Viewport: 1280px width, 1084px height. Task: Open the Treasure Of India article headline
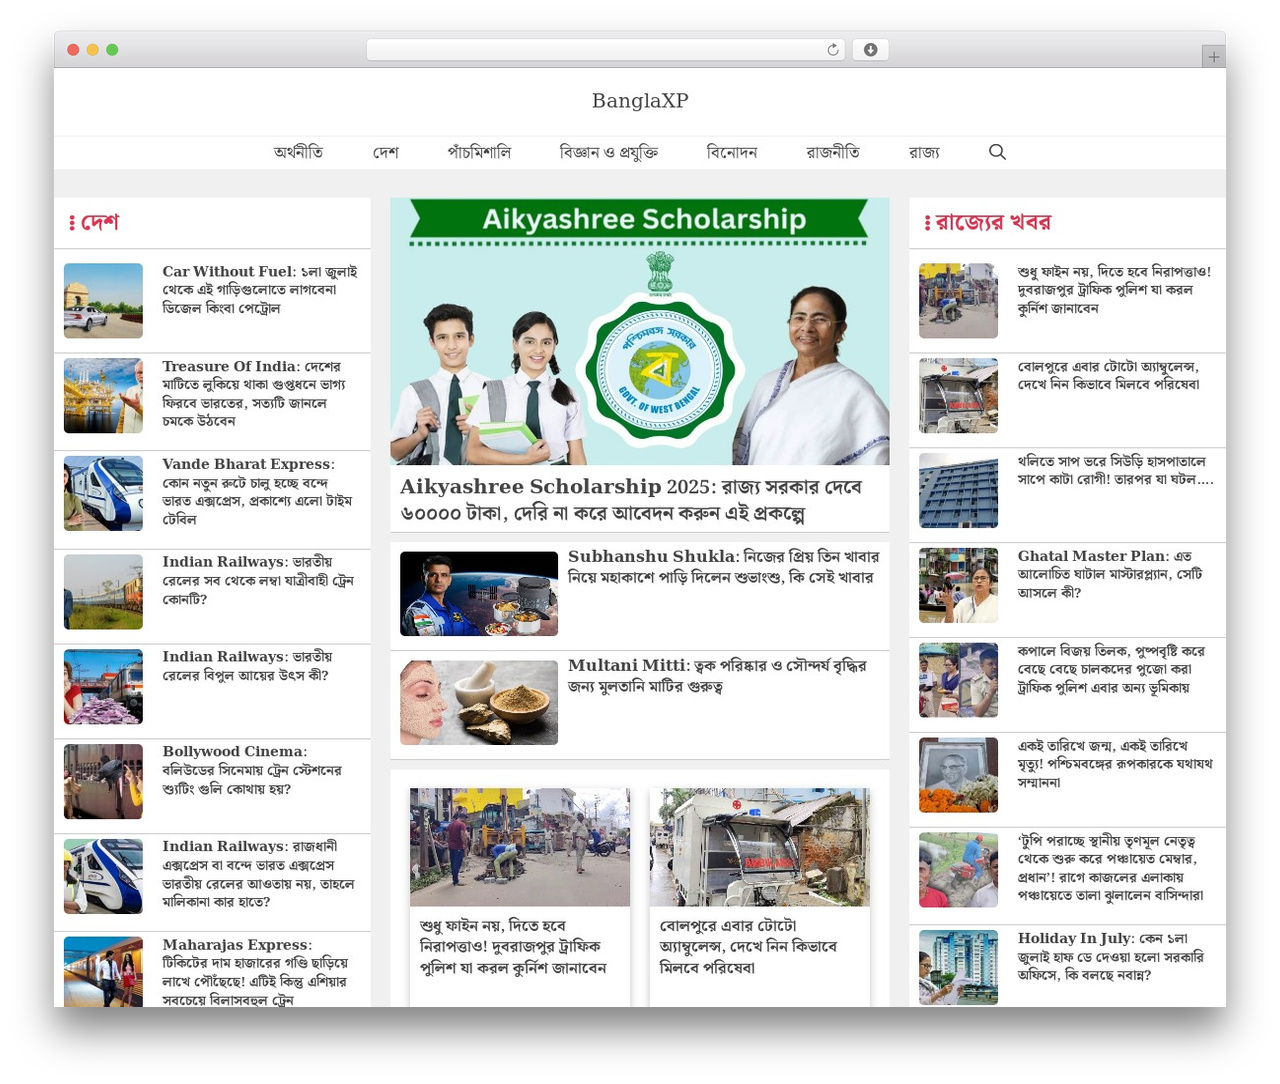256,394
